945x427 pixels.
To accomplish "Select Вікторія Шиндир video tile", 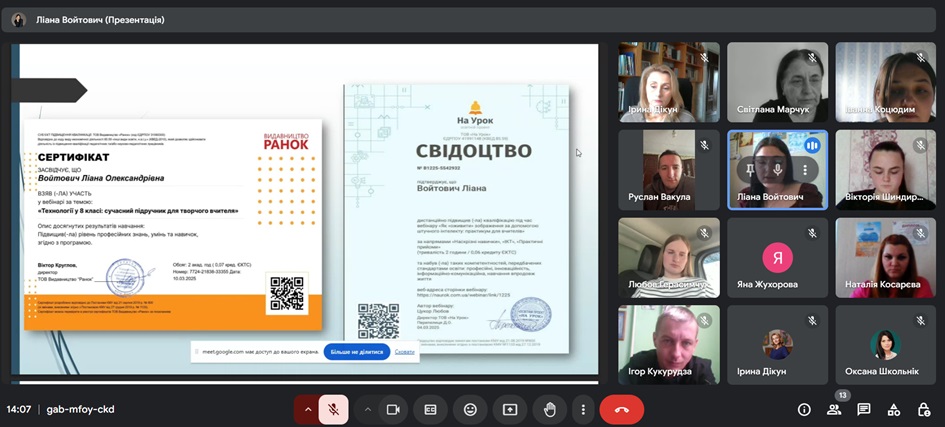I will tap(885, 170).
